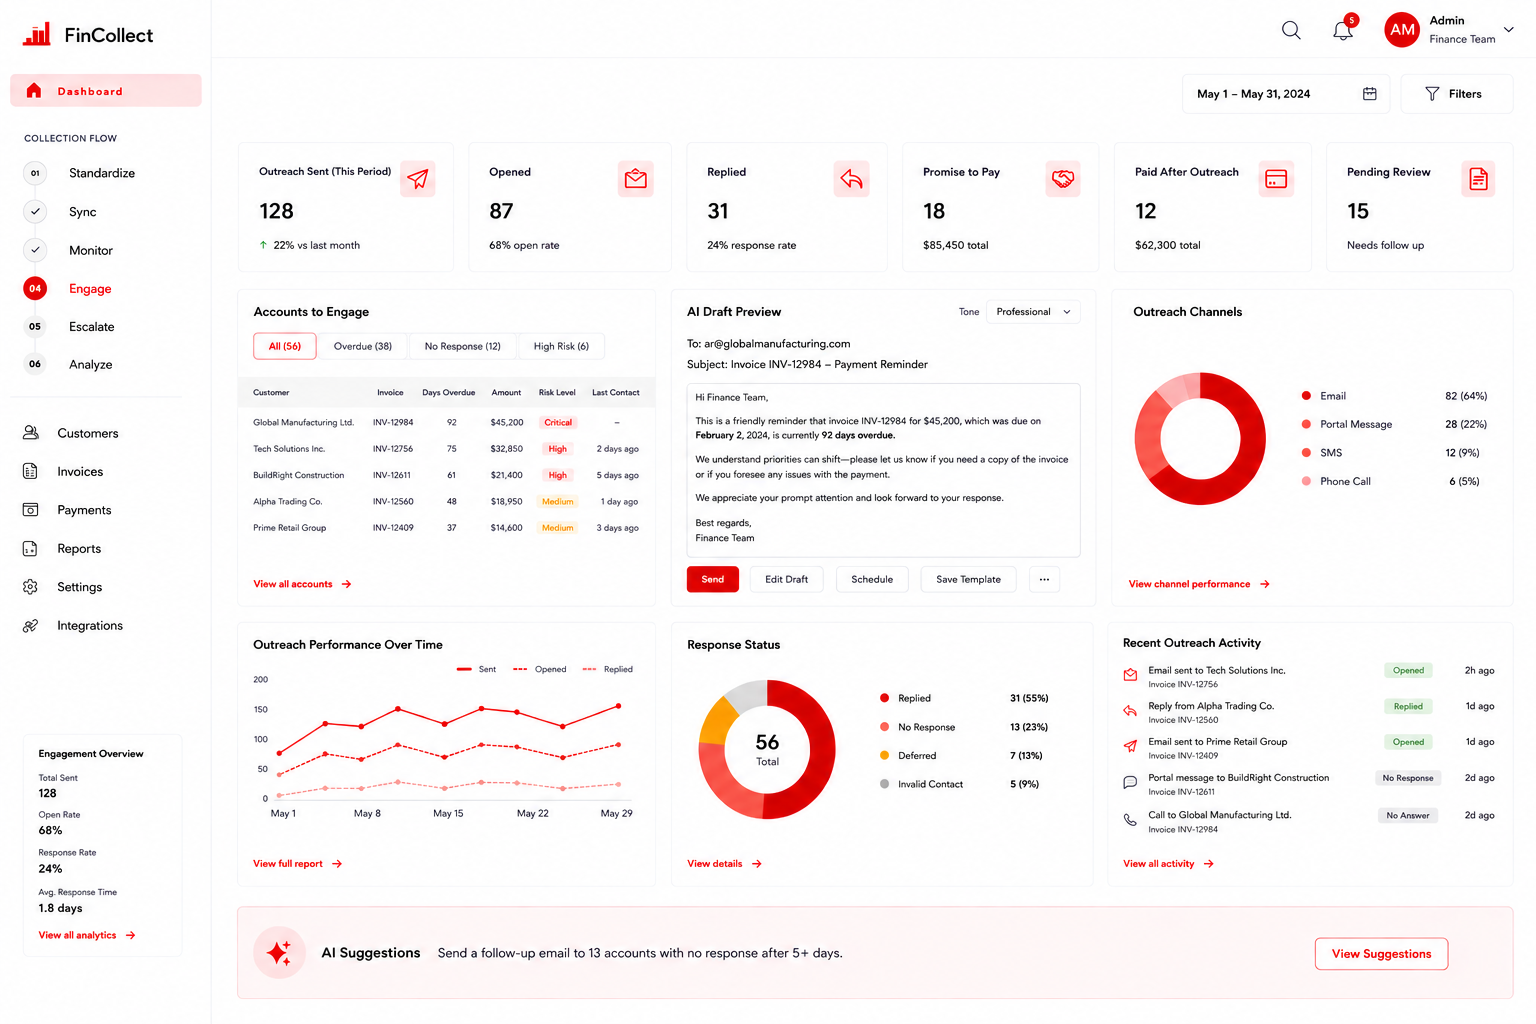Click calendar icon in date range
Image resolution: width=1536 pixels, height=1024 pixels.
click(x=1370, y=94)
